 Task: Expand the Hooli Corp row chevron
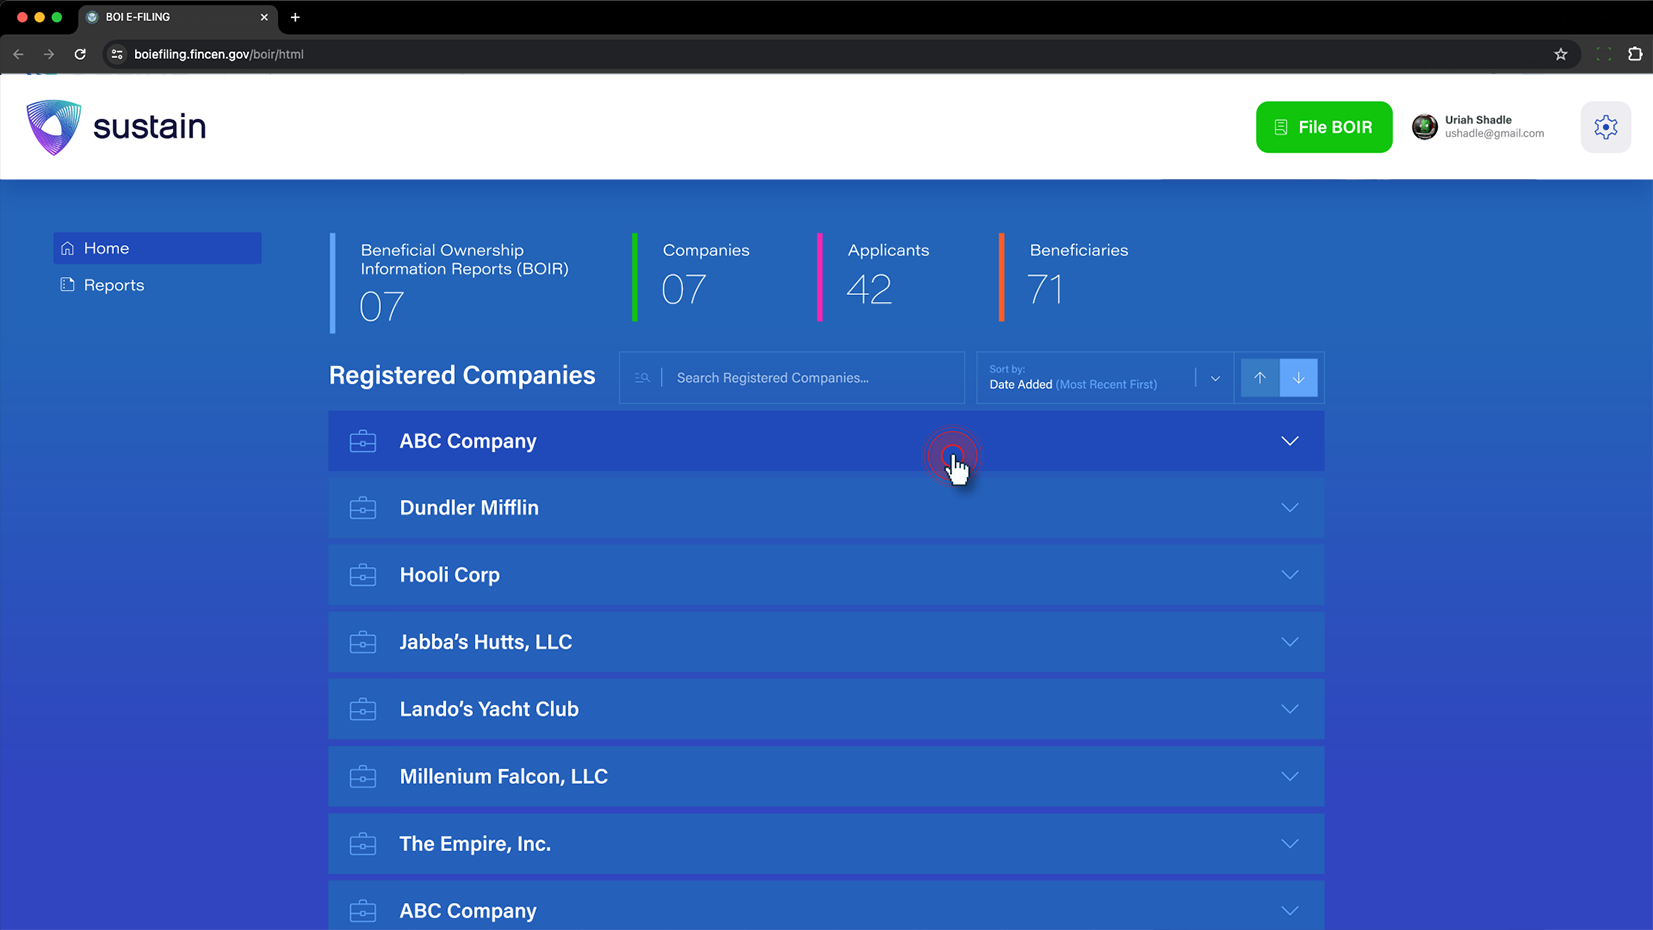click(1290, 575)
